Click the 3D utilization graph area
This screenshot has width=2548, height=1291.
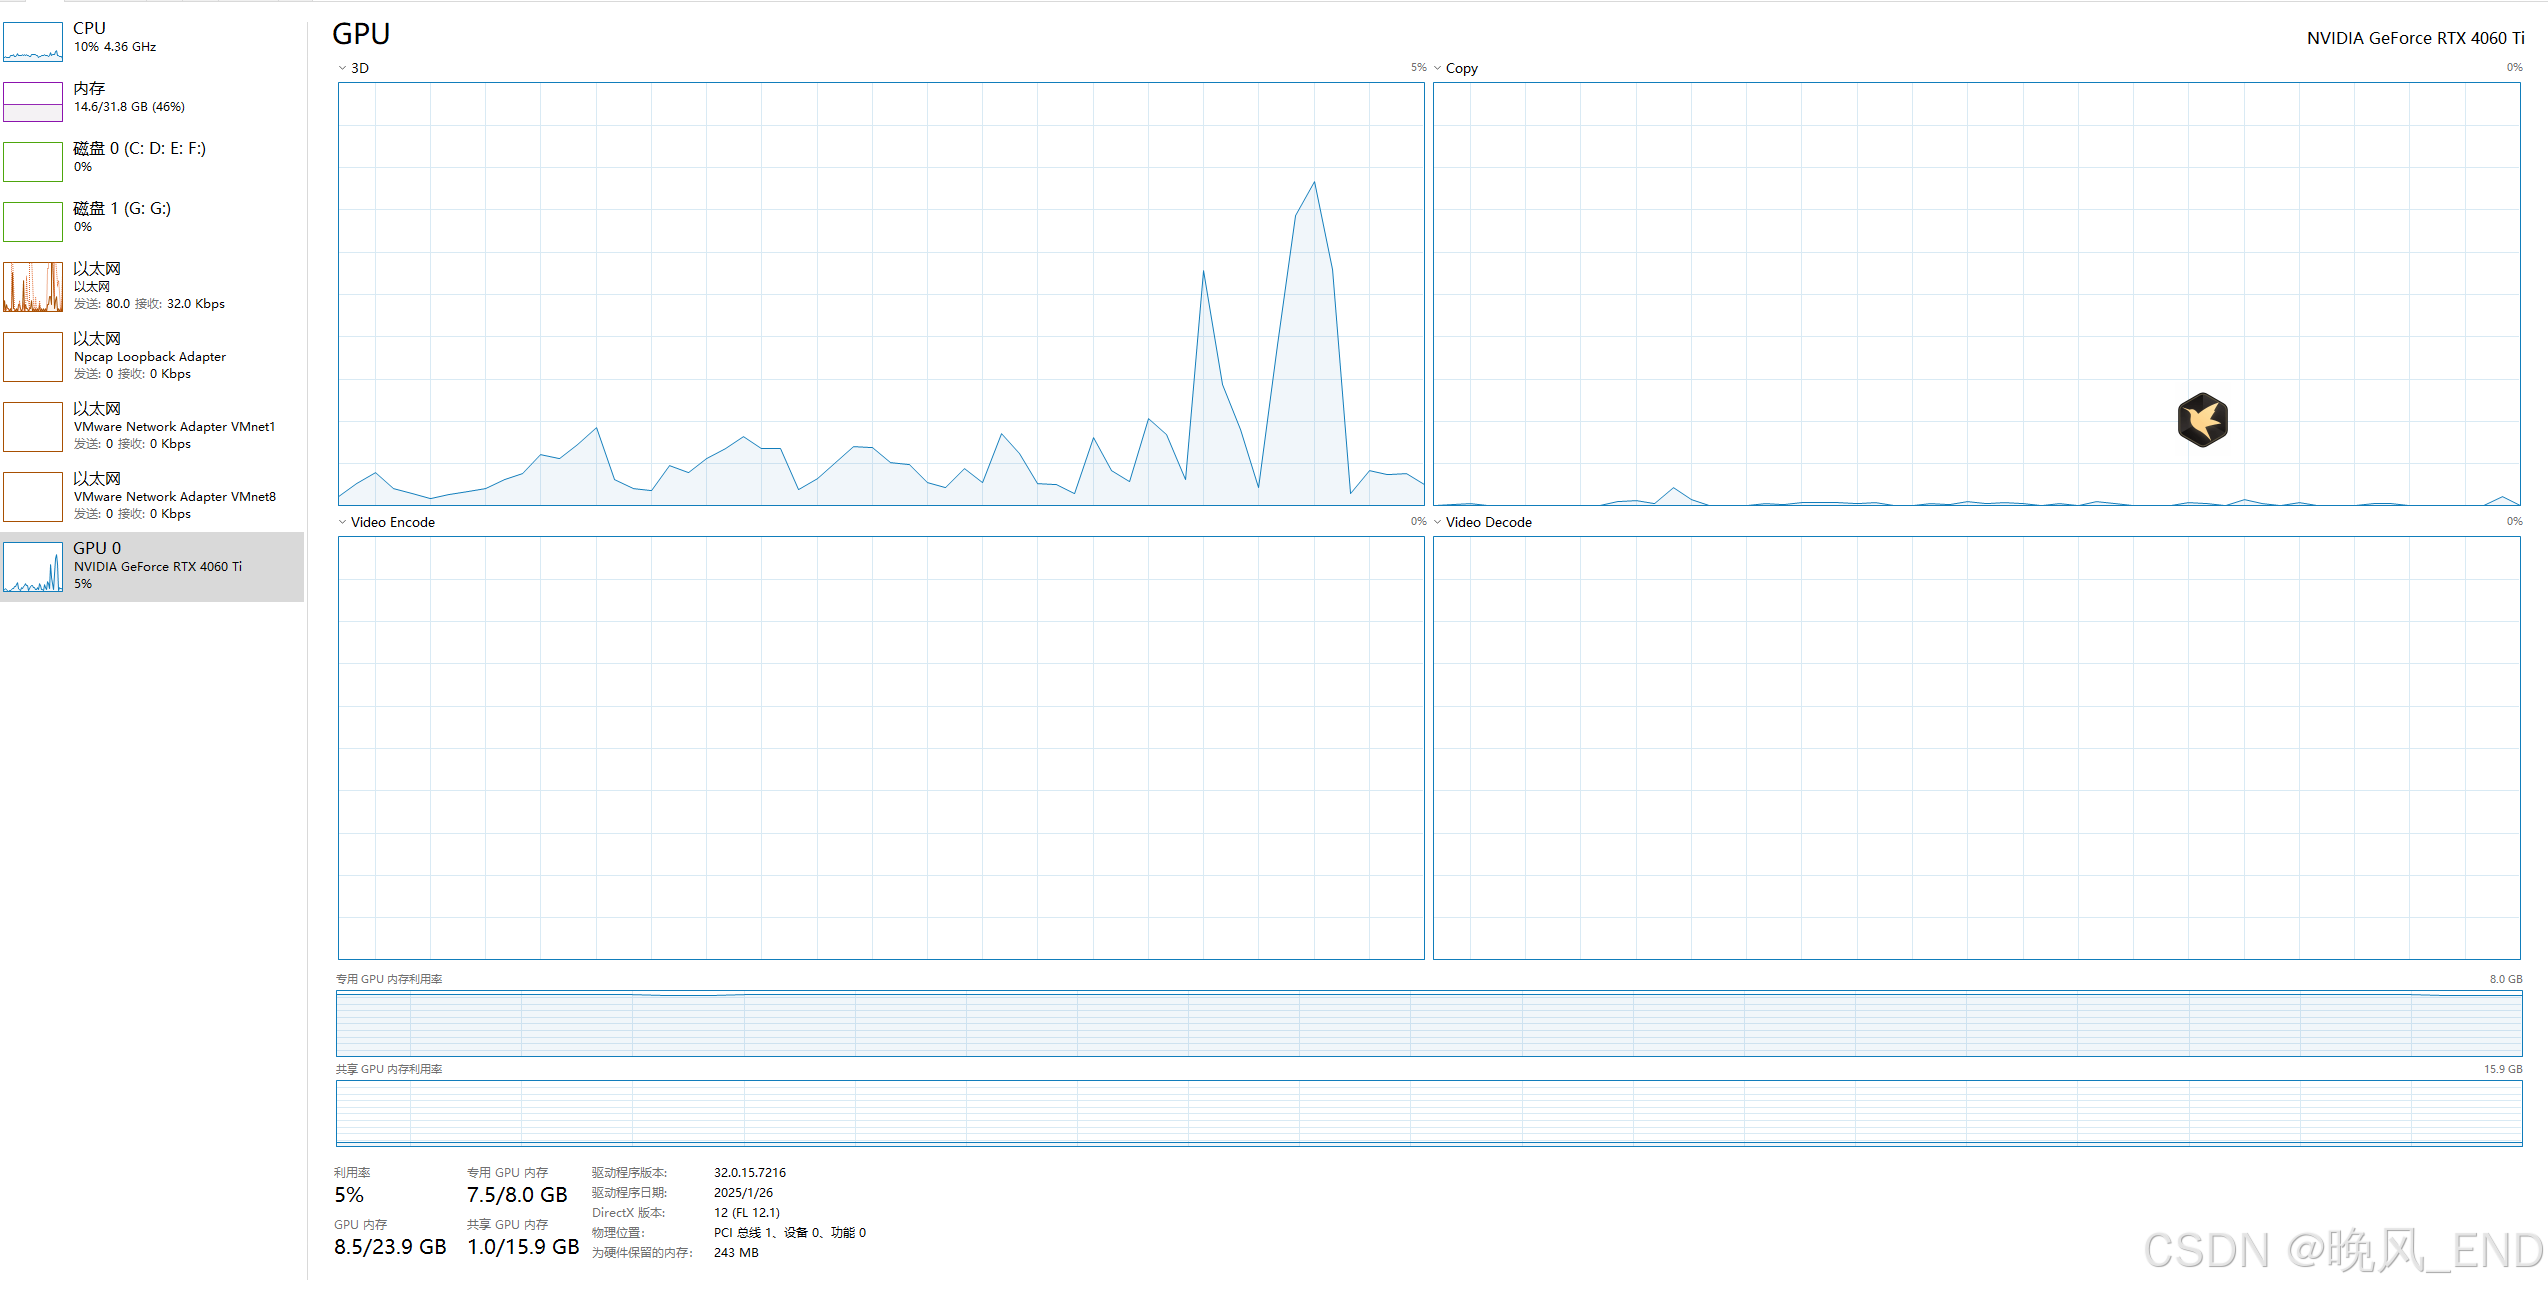[x=880, y=293]
